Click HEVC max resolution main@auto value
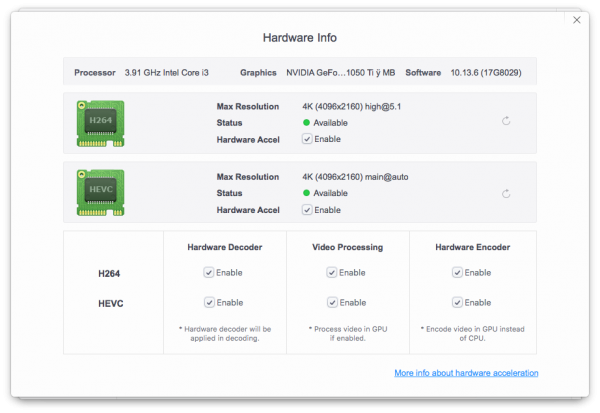Viewport: 600px width, 413px height. tap(355, 177)
